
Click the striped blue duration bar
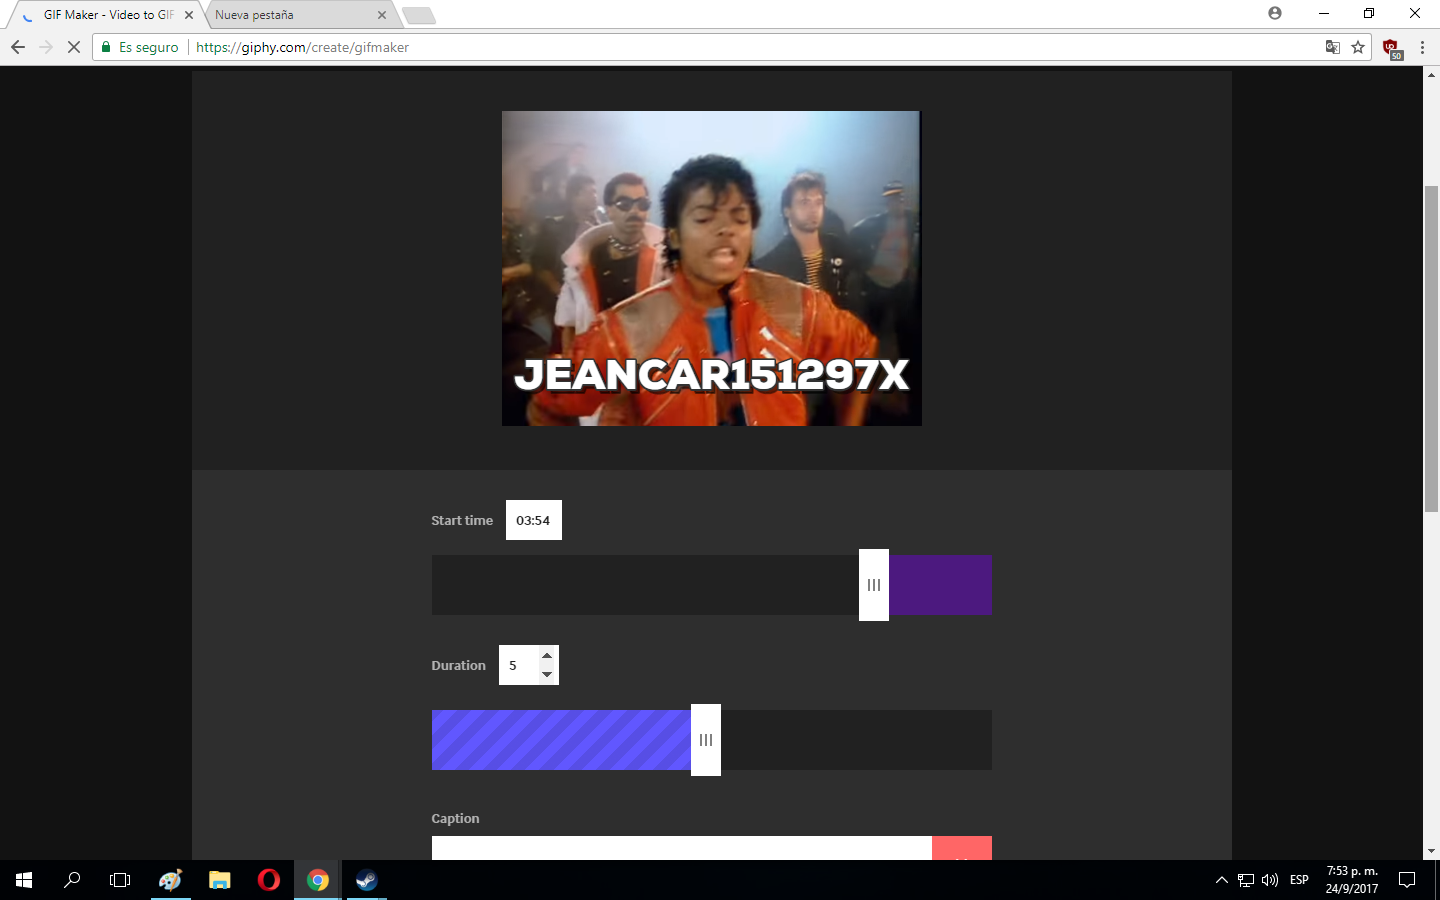tap(561, 740)
